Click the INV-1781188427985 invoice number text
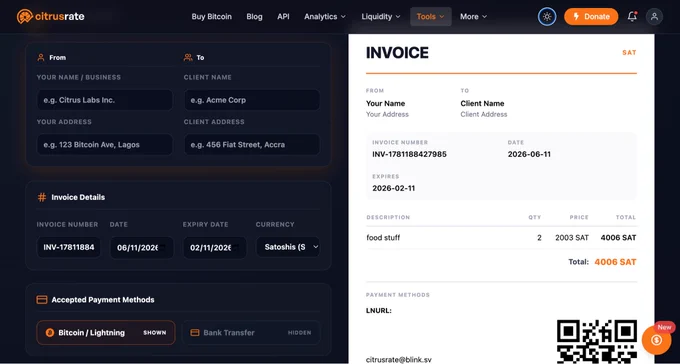This screenshot has width=680, height=364. point(409,154)
